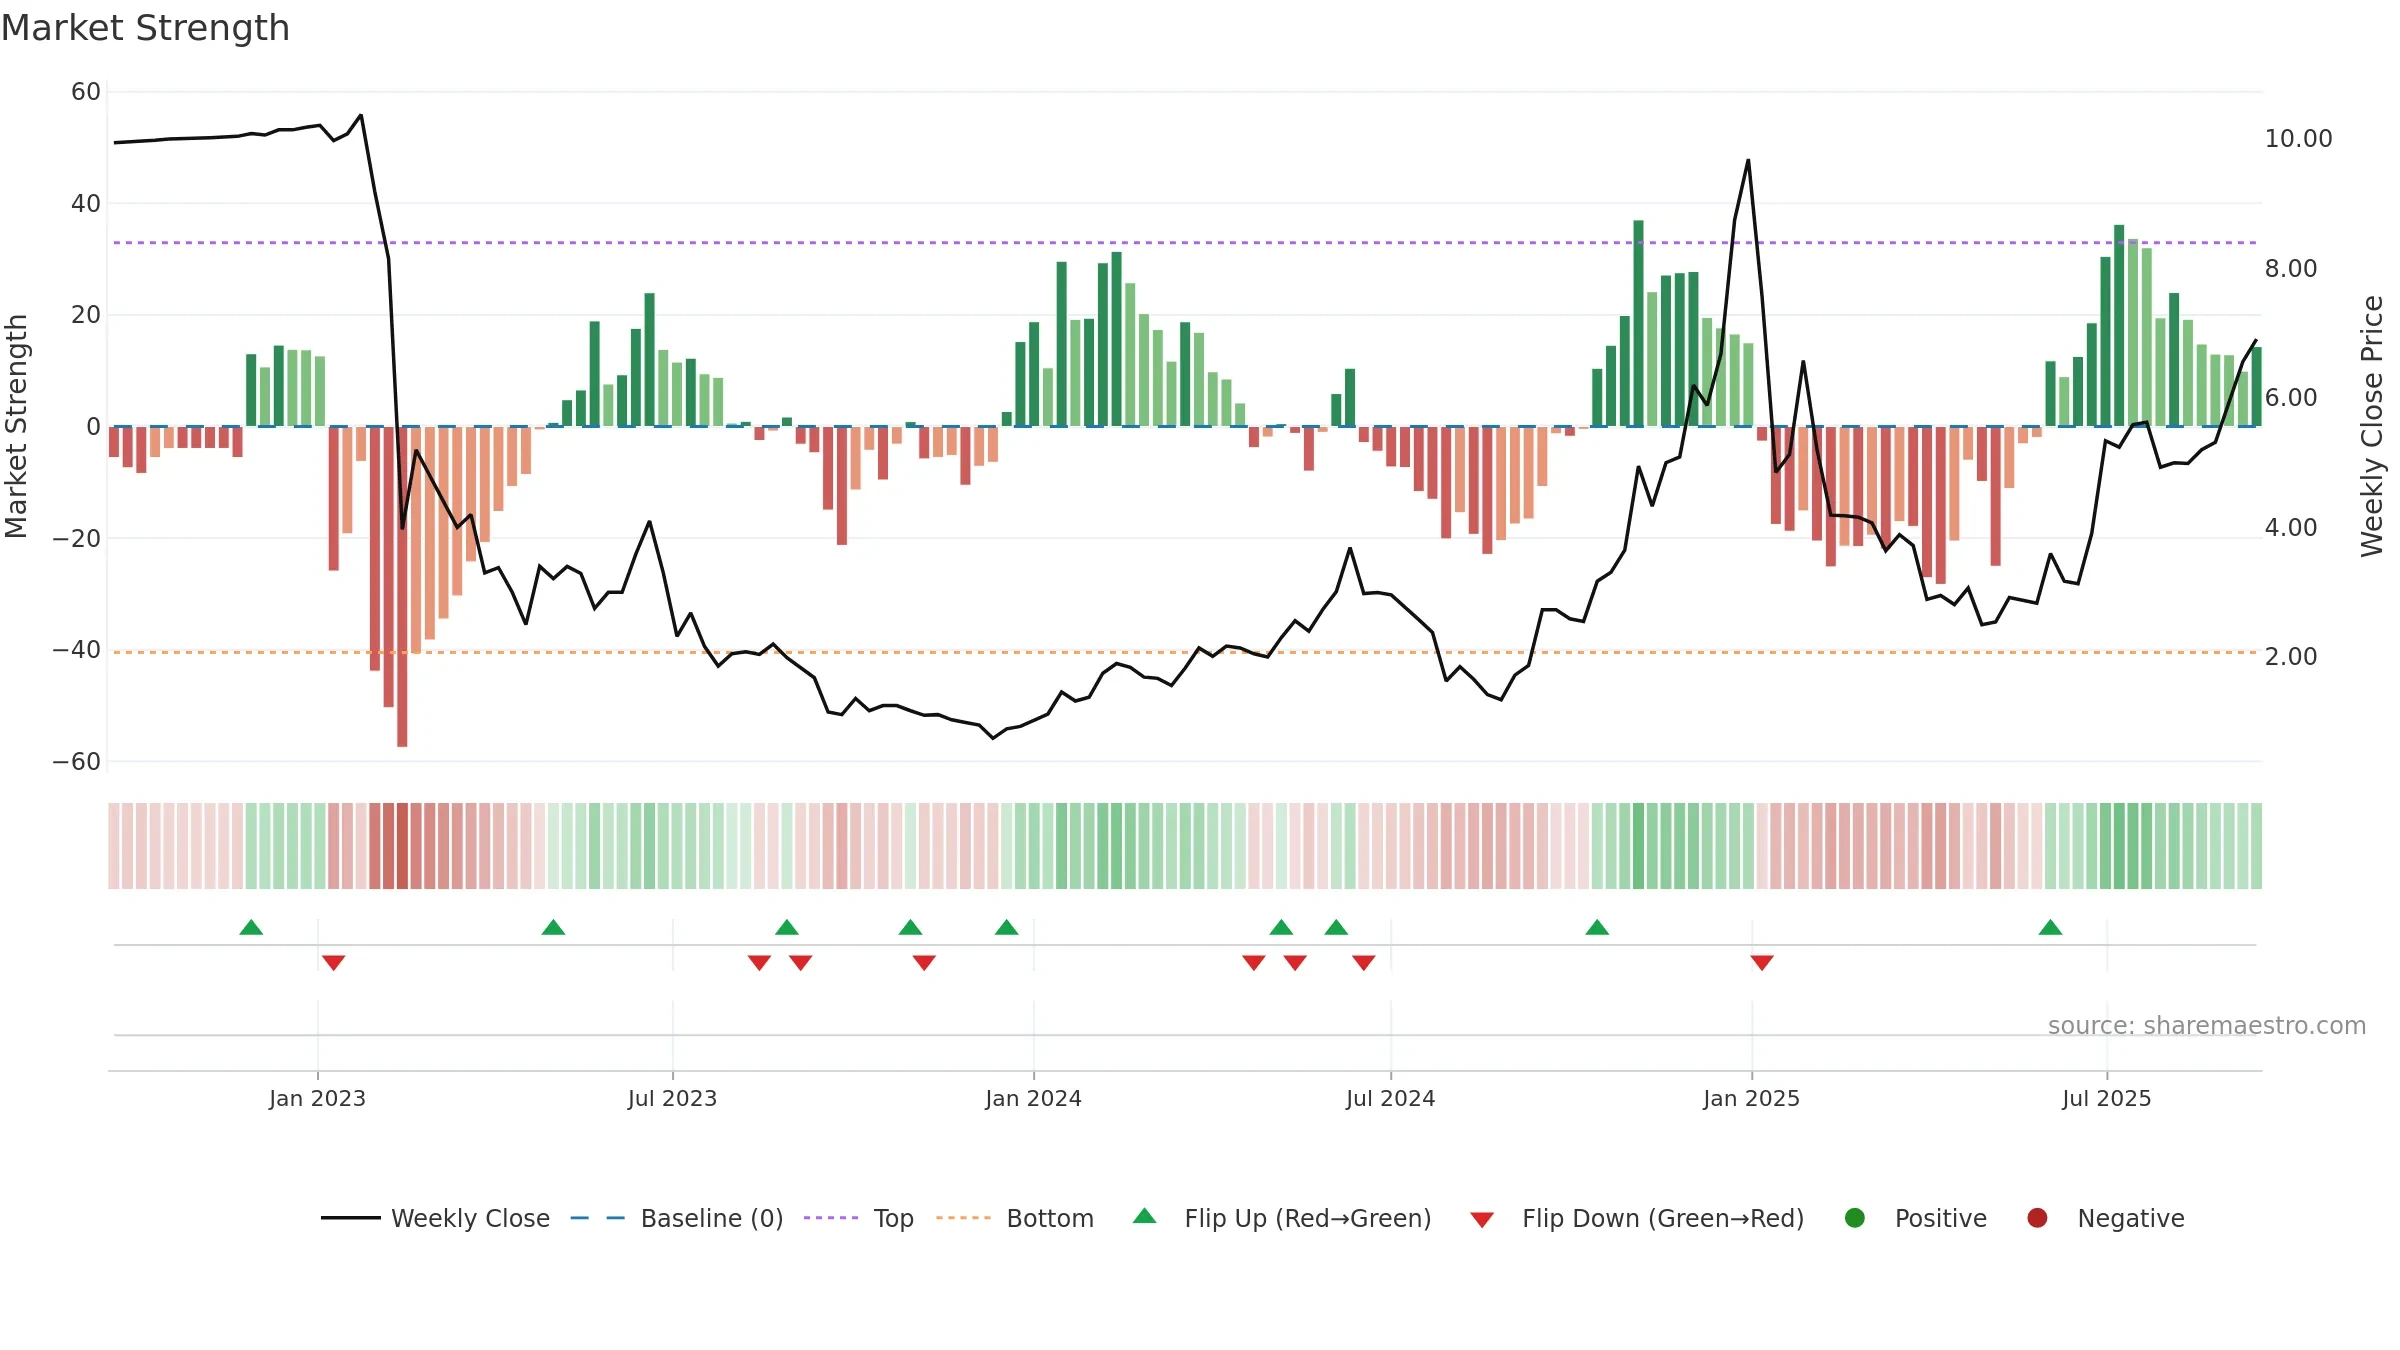This screenshot has height=1350, width=2400.
Task: Toggle the Baseline (0) legend entry
Action: (677, 1218)
